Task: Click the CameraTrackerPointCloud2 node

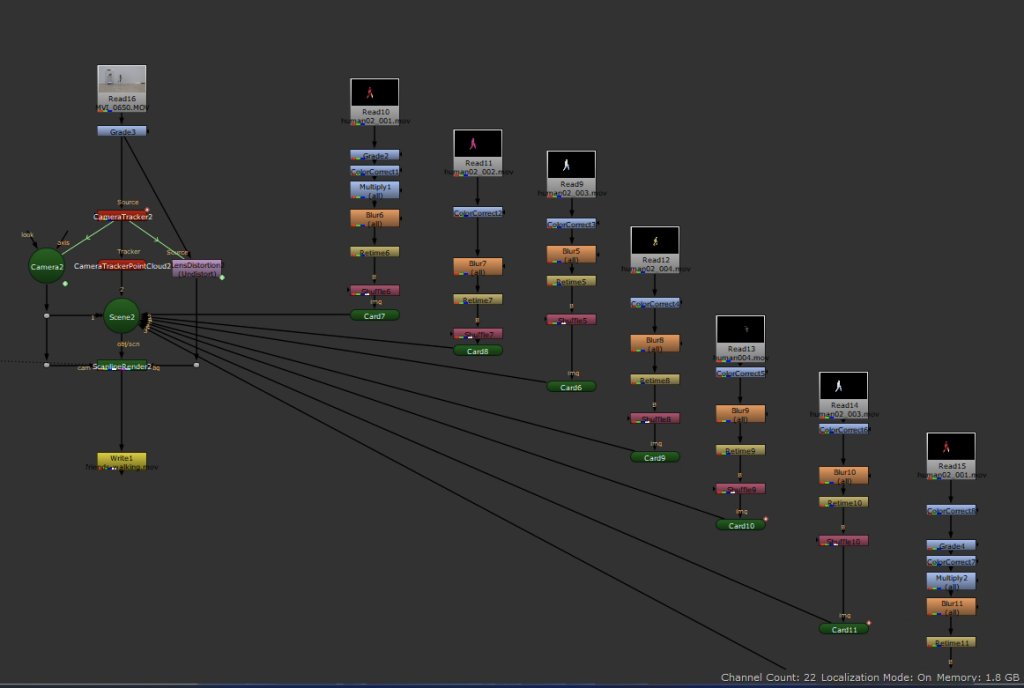Action: 122,266
